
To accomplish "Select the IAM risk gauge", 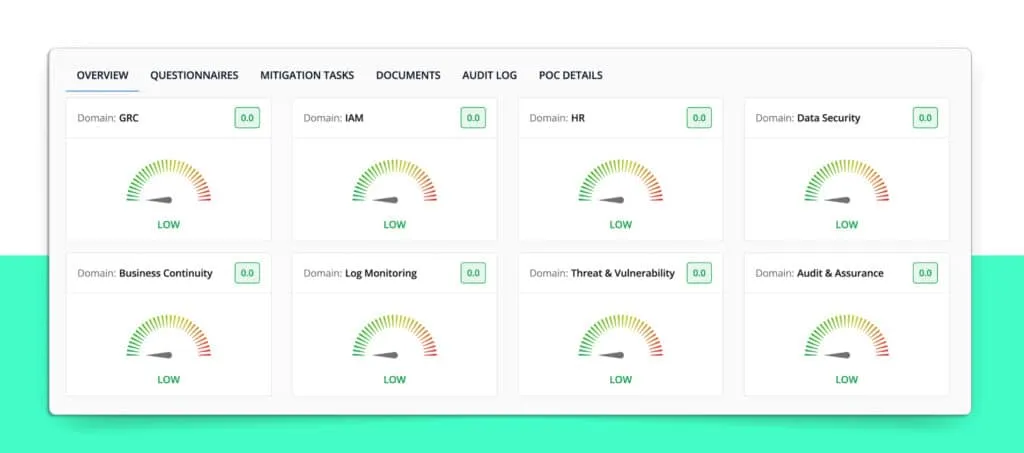I will click(x=394, y=181).
